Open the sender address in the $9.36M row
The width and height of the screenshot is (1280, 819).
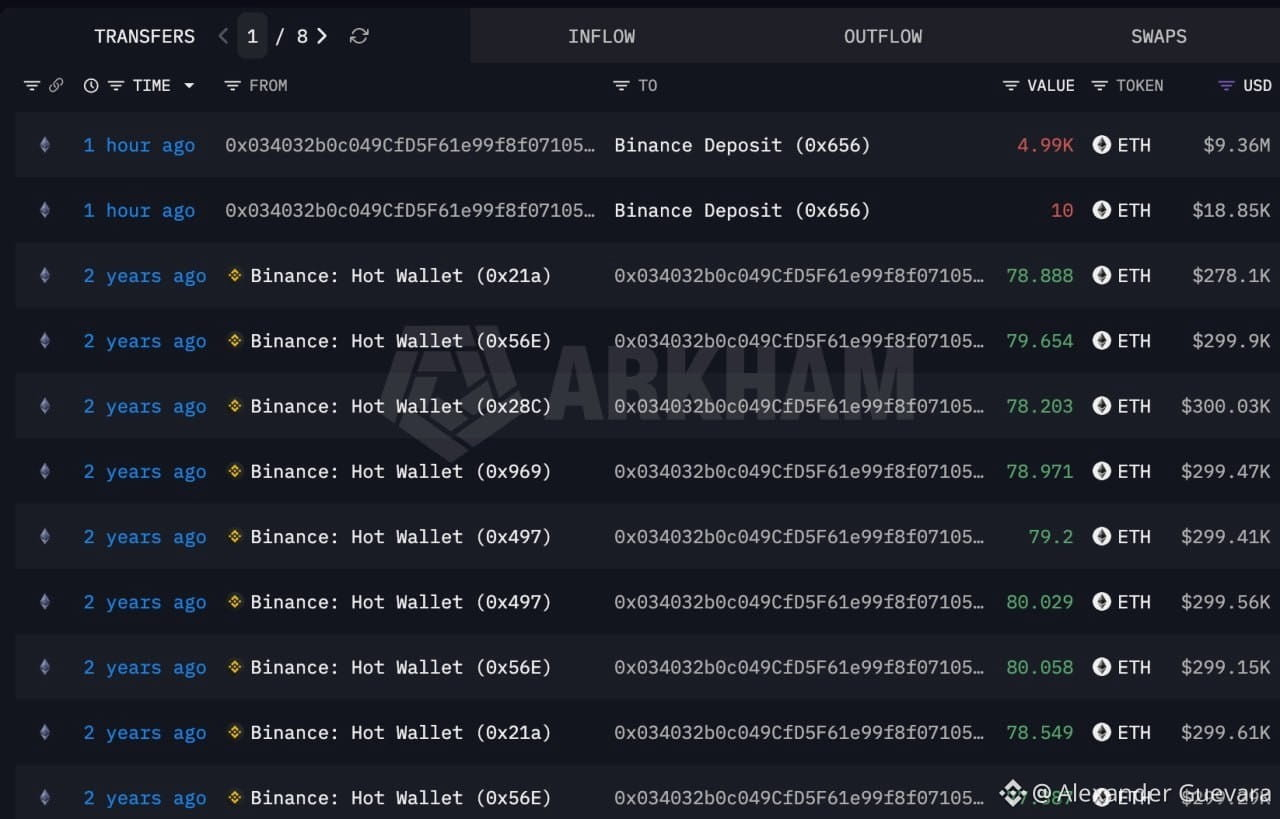coord(410,145)
